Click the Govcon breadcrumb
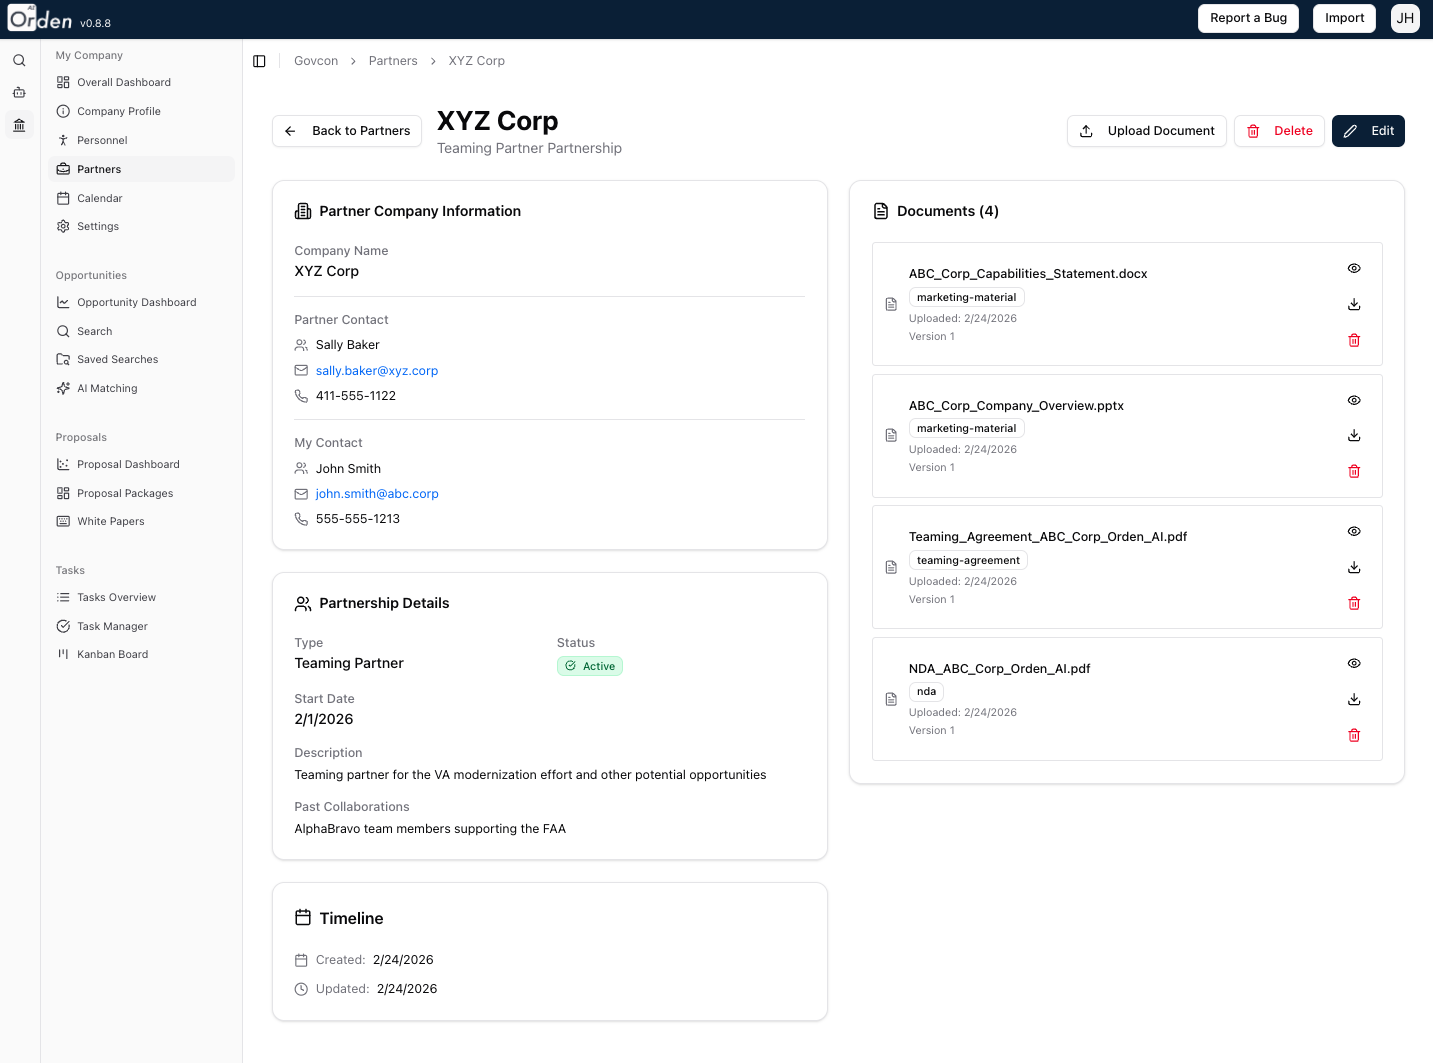This screenshot has width=1433, height=1063. tap(316, 61)
